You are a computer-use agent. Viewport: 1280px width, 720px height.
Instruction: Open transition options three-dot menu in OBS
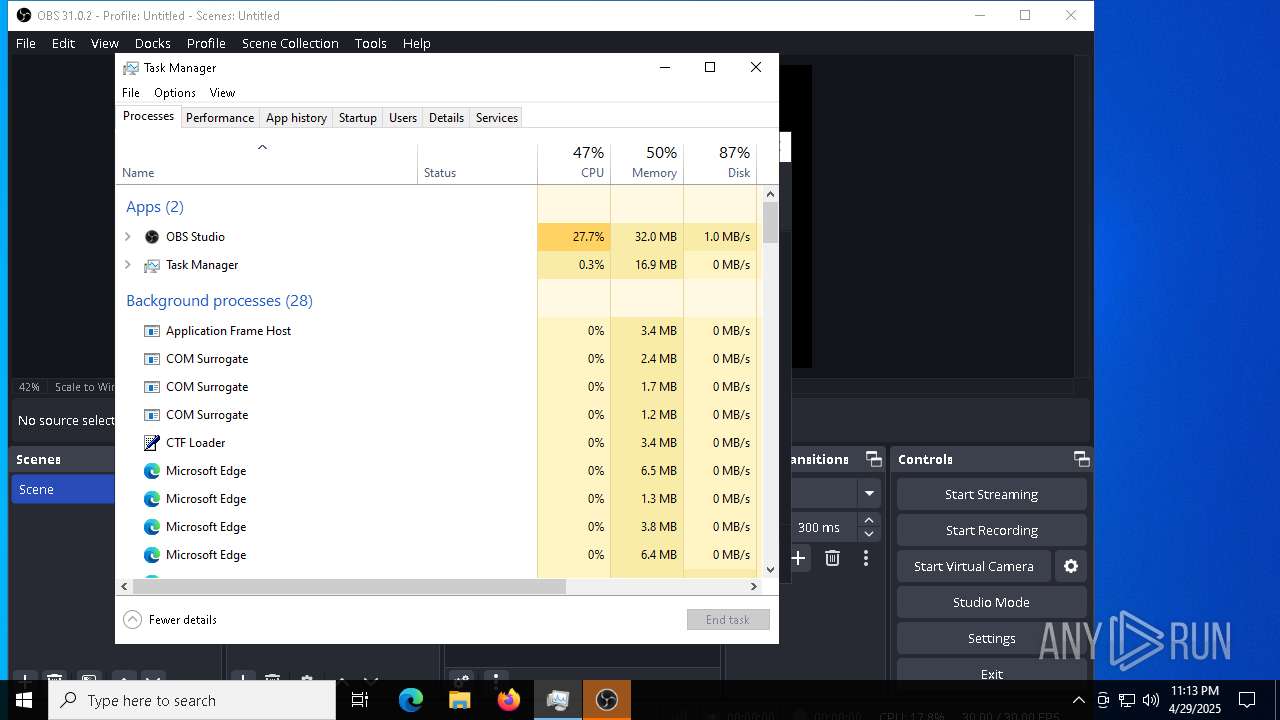(x=866, y=558)
